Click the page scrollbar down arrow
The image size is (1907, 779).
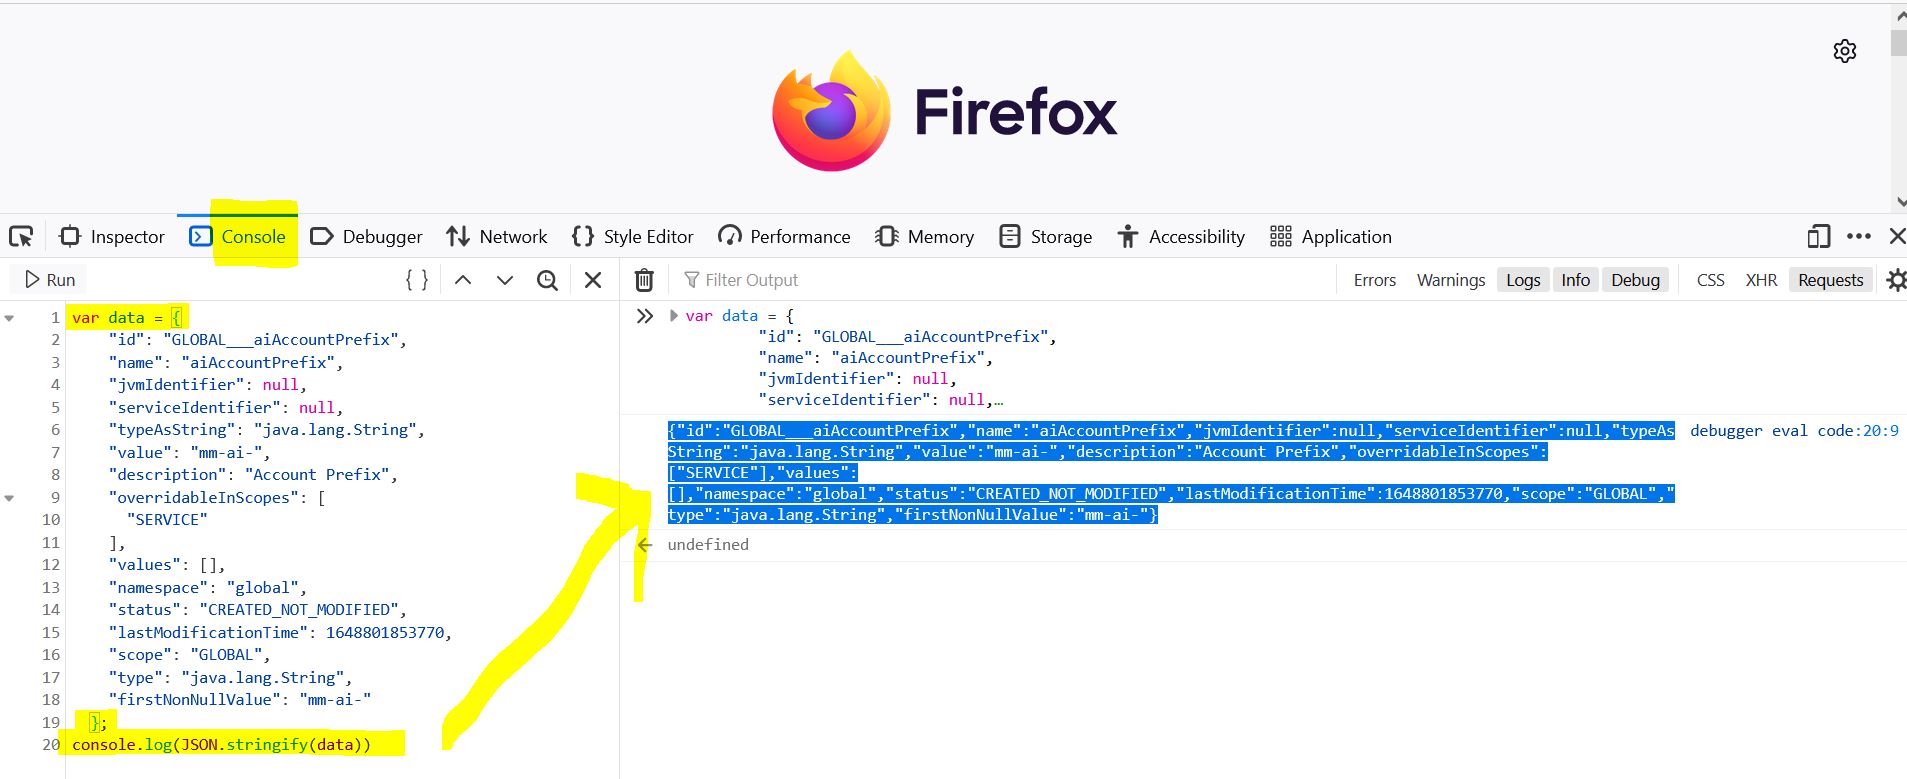[x=1899, y=203]
